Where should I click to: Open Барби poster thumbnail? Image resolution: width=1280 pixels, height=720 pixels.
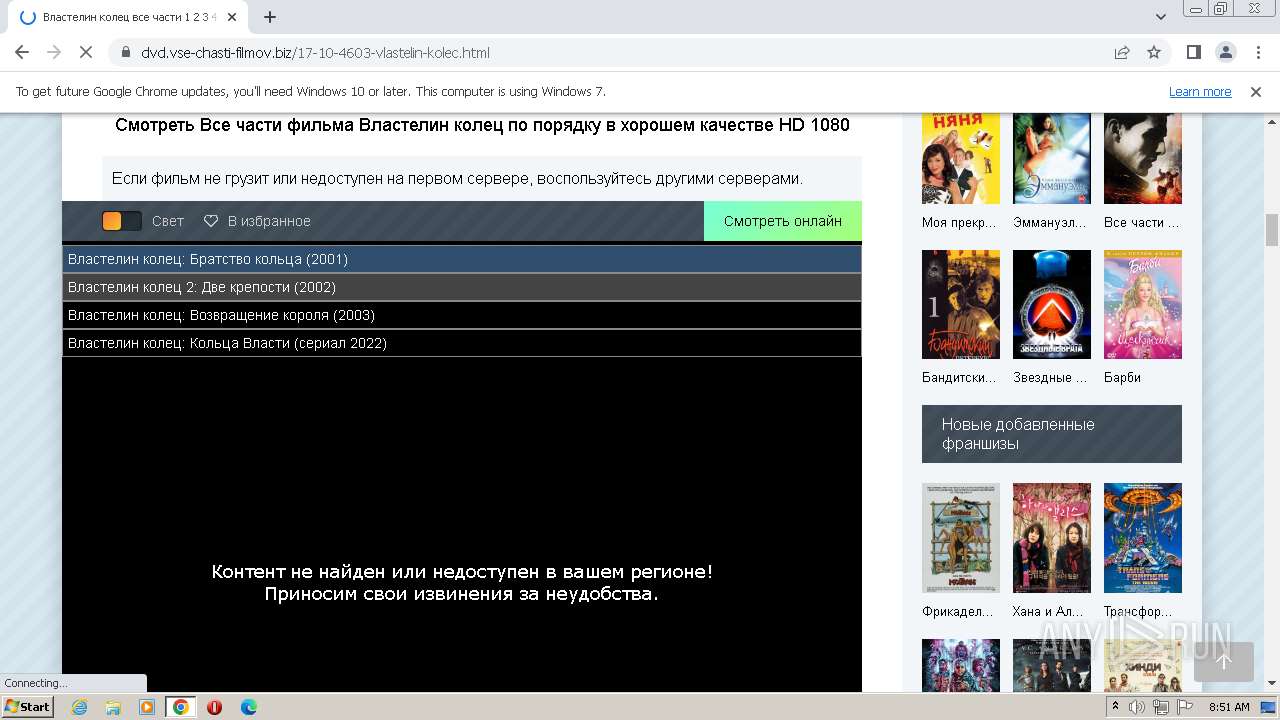1142,304
